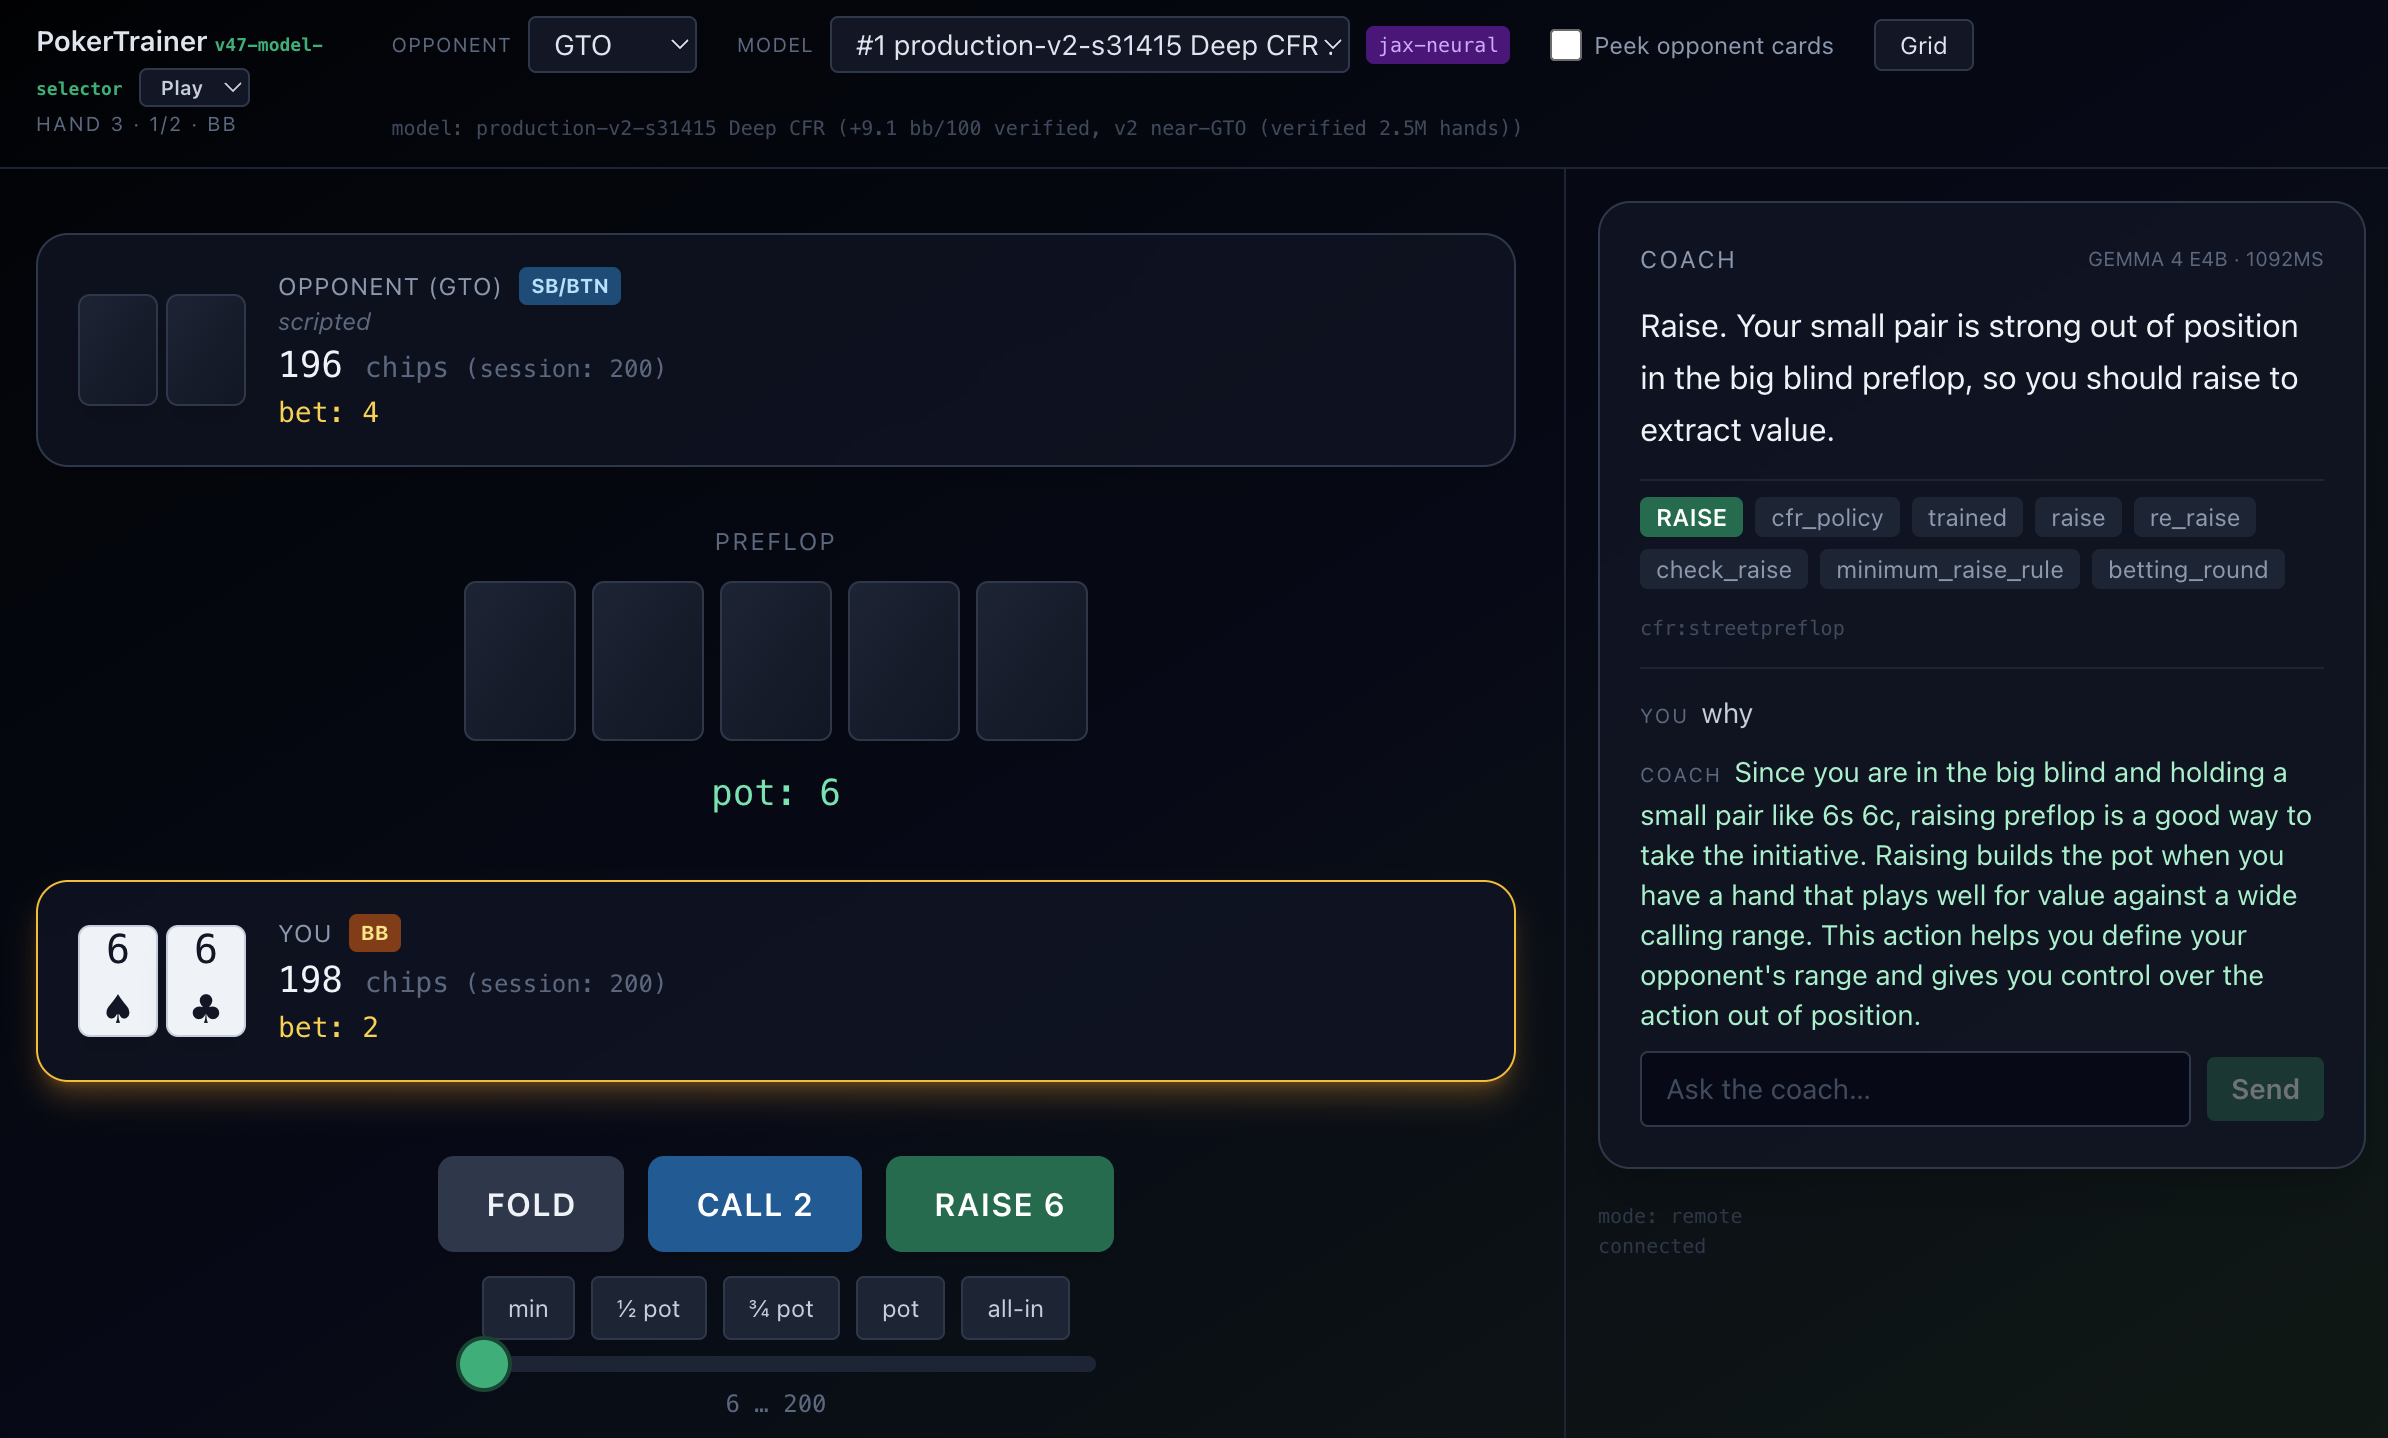Select the ½ pot bet preset

tap(648, 1308)
